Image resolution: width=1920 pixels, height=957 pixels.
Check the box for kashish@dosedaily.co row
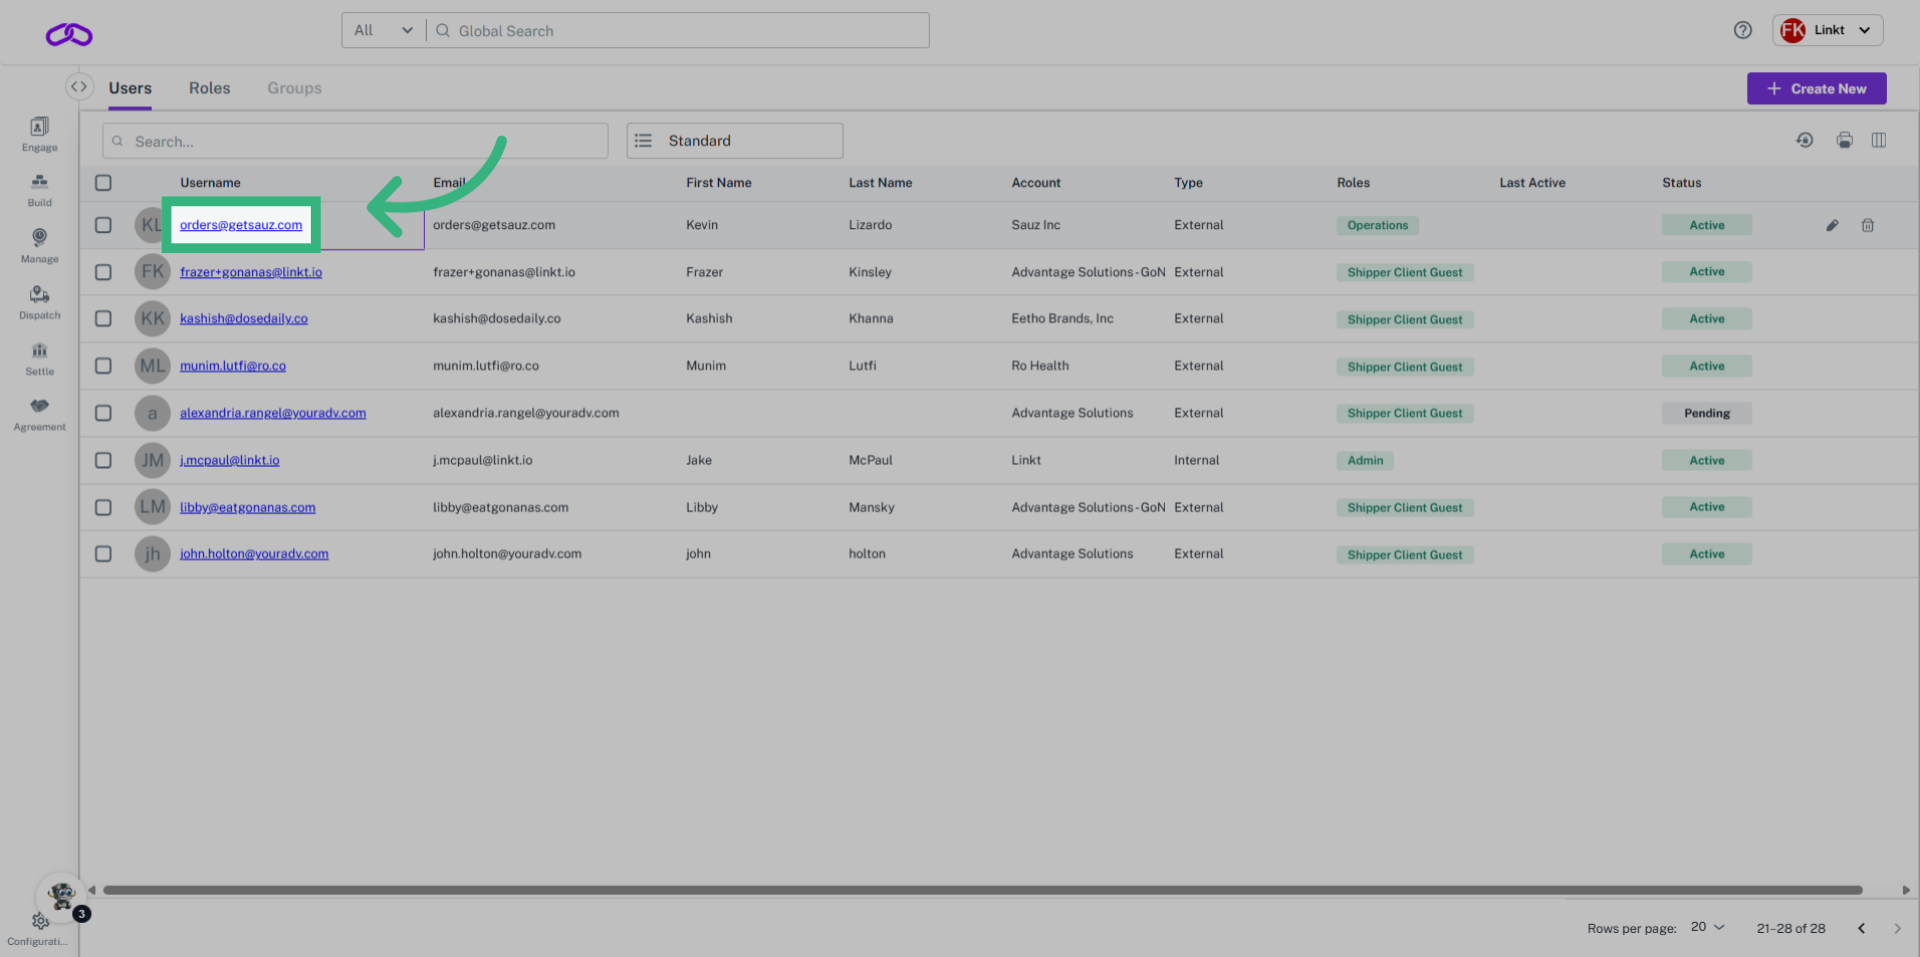click(x=103, y=319)
